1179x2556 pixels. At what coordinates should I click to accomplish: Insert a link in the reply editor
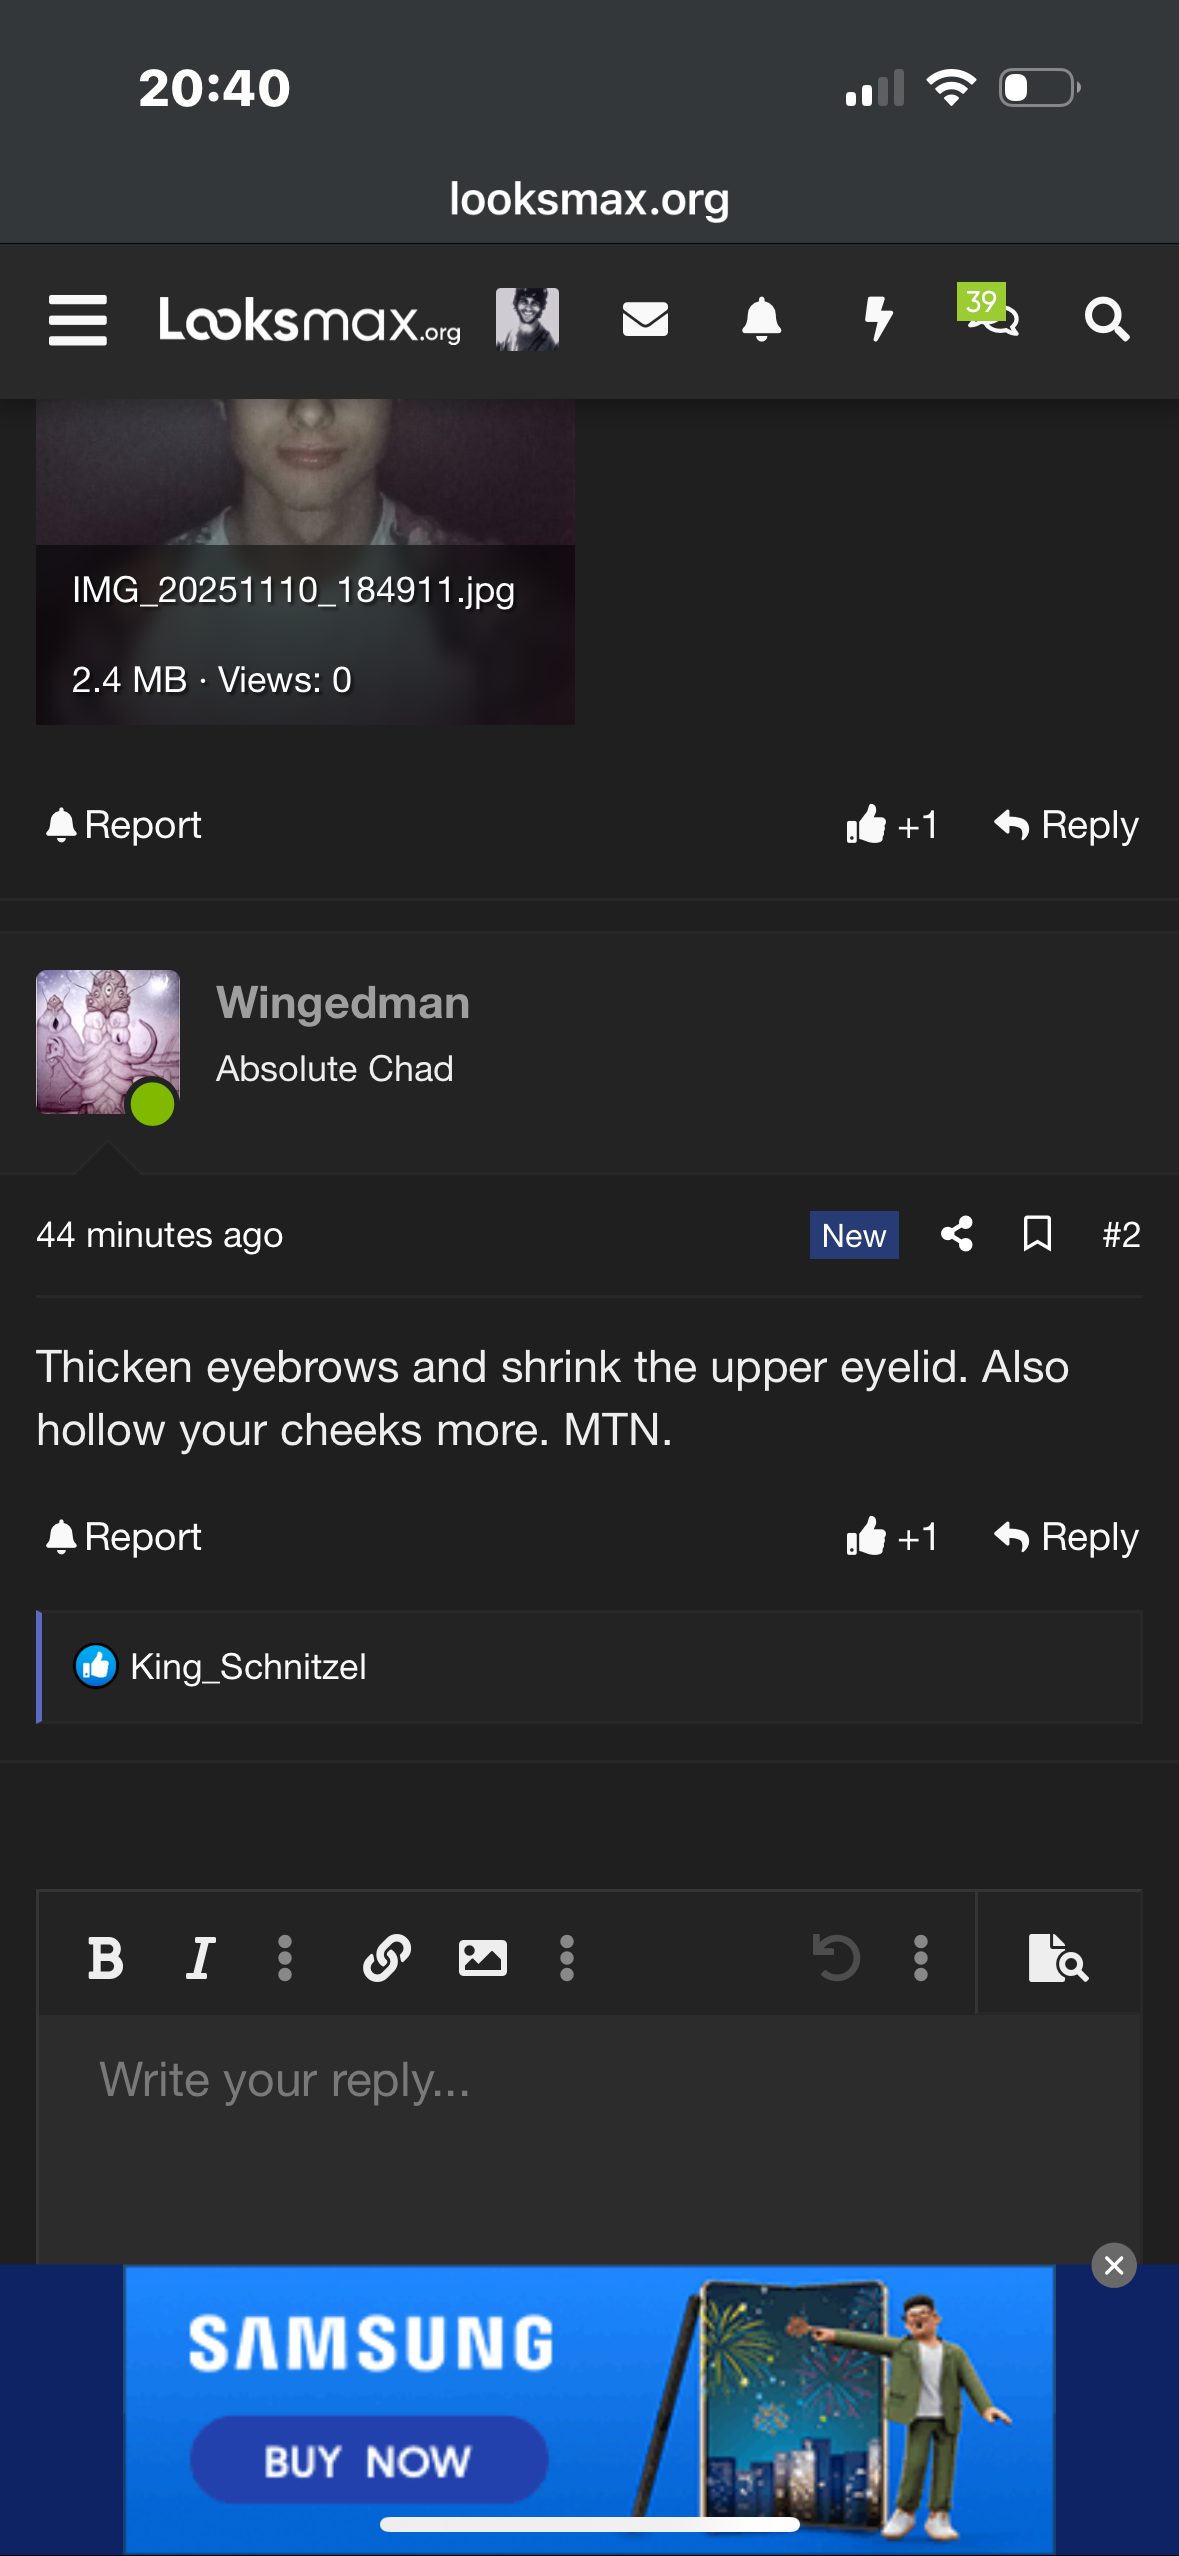coord(387,1957)
